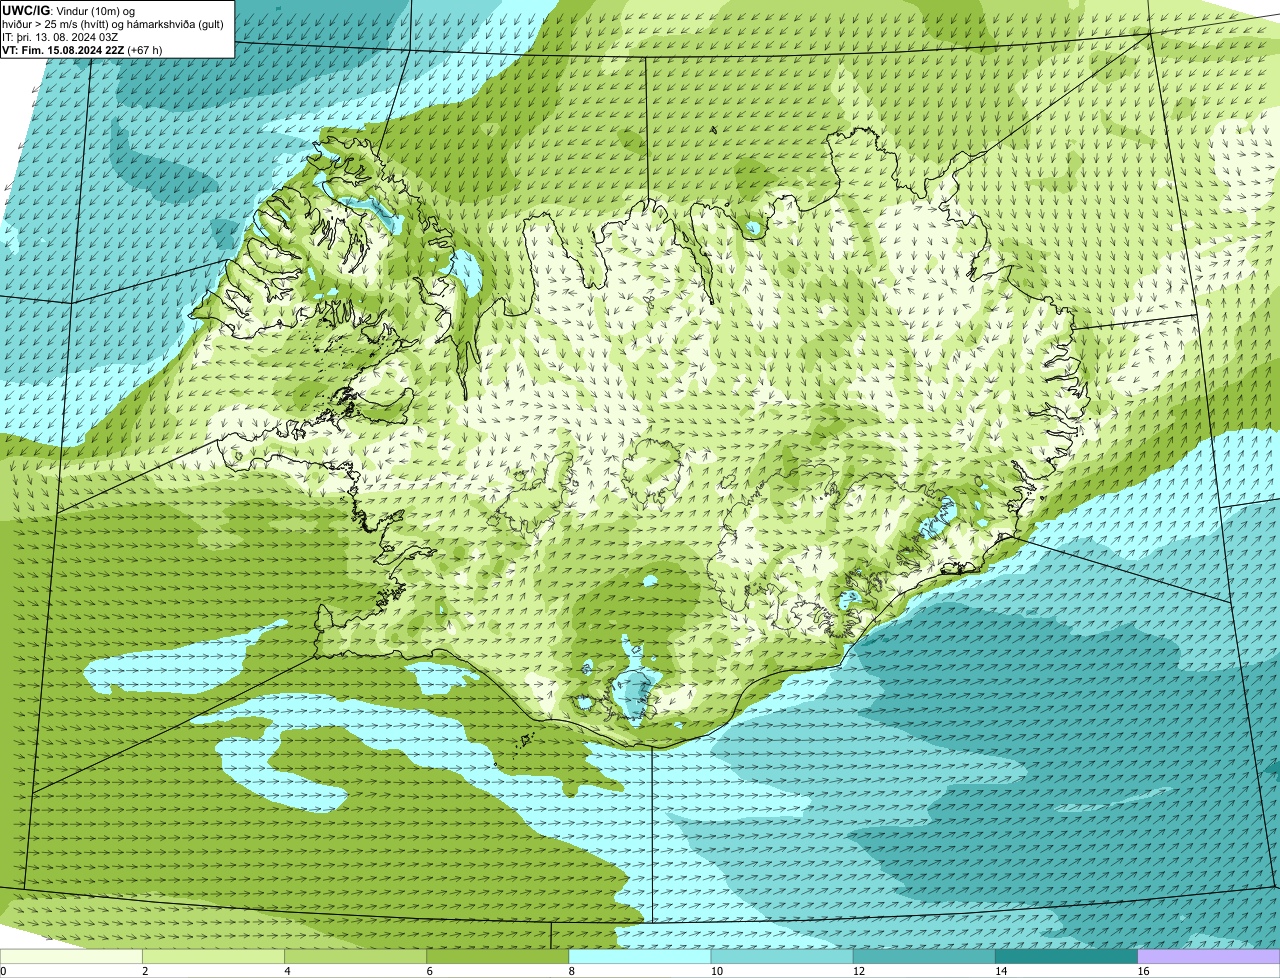Click the legend tick label "4"

pyautogui.click(x=287, y=971)
